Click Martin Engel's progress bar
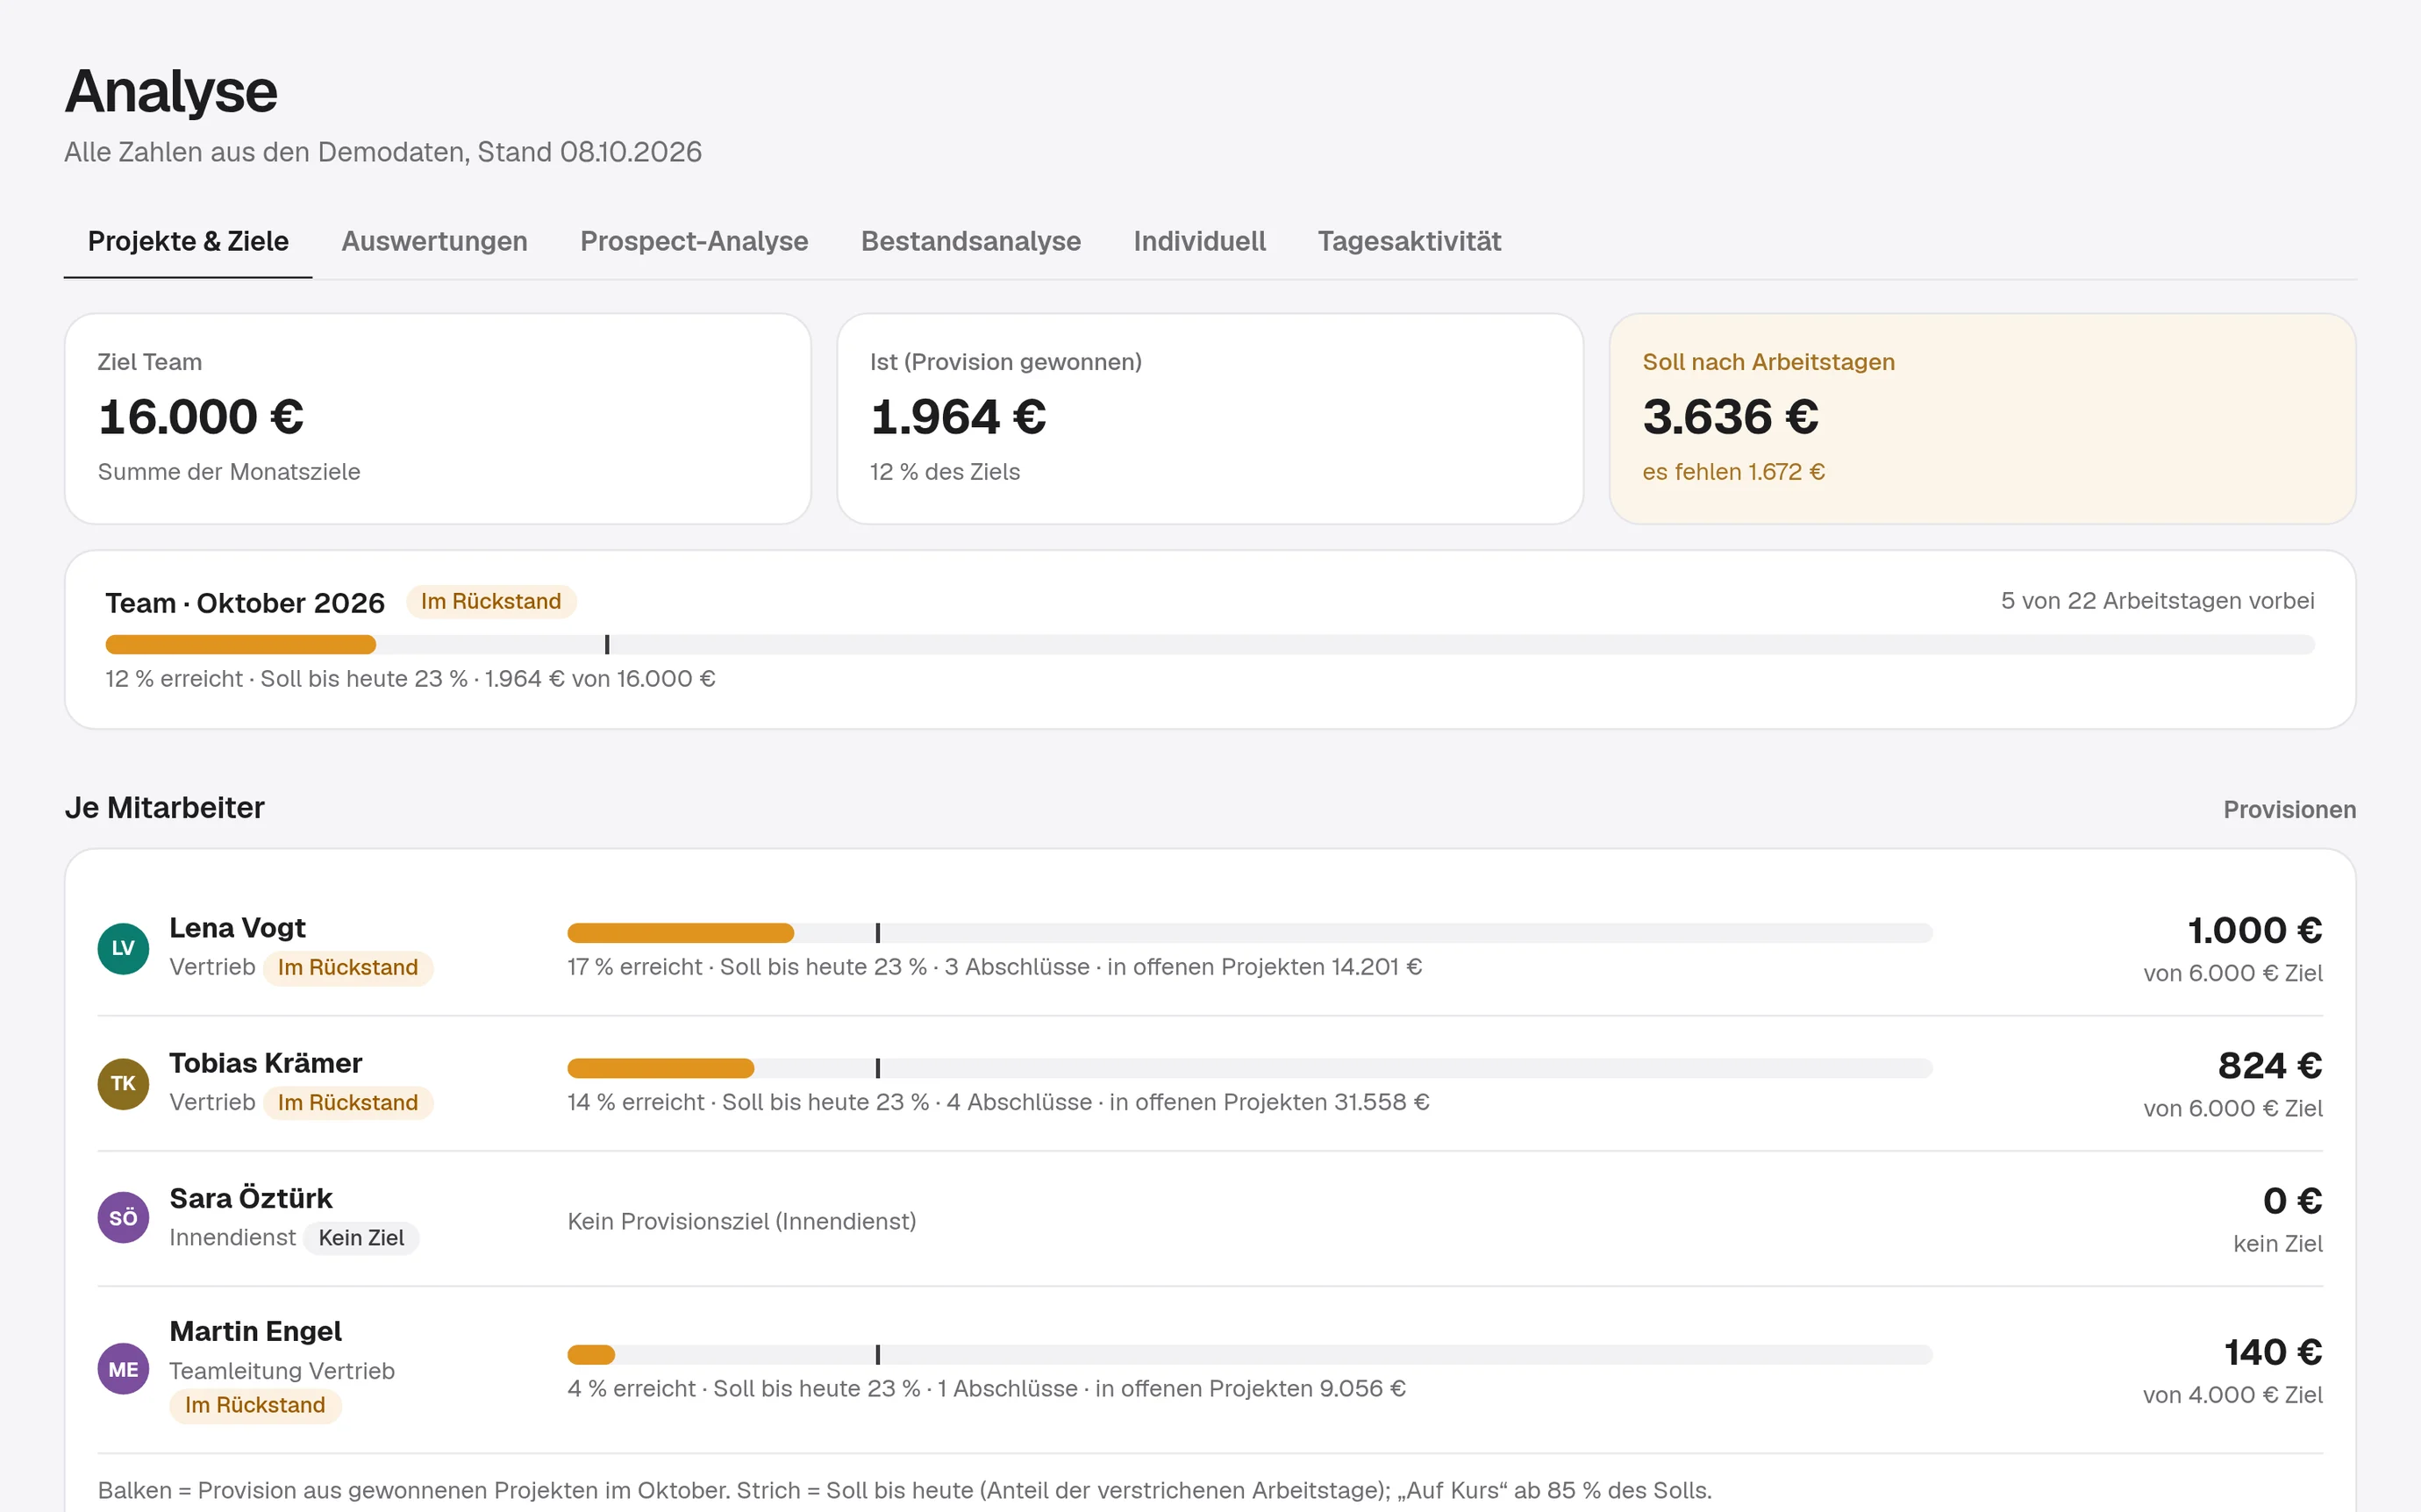Image resolution: width=2421 pixels, height=1512 pixels. pyautogui.click(x=1249, y=1355)
